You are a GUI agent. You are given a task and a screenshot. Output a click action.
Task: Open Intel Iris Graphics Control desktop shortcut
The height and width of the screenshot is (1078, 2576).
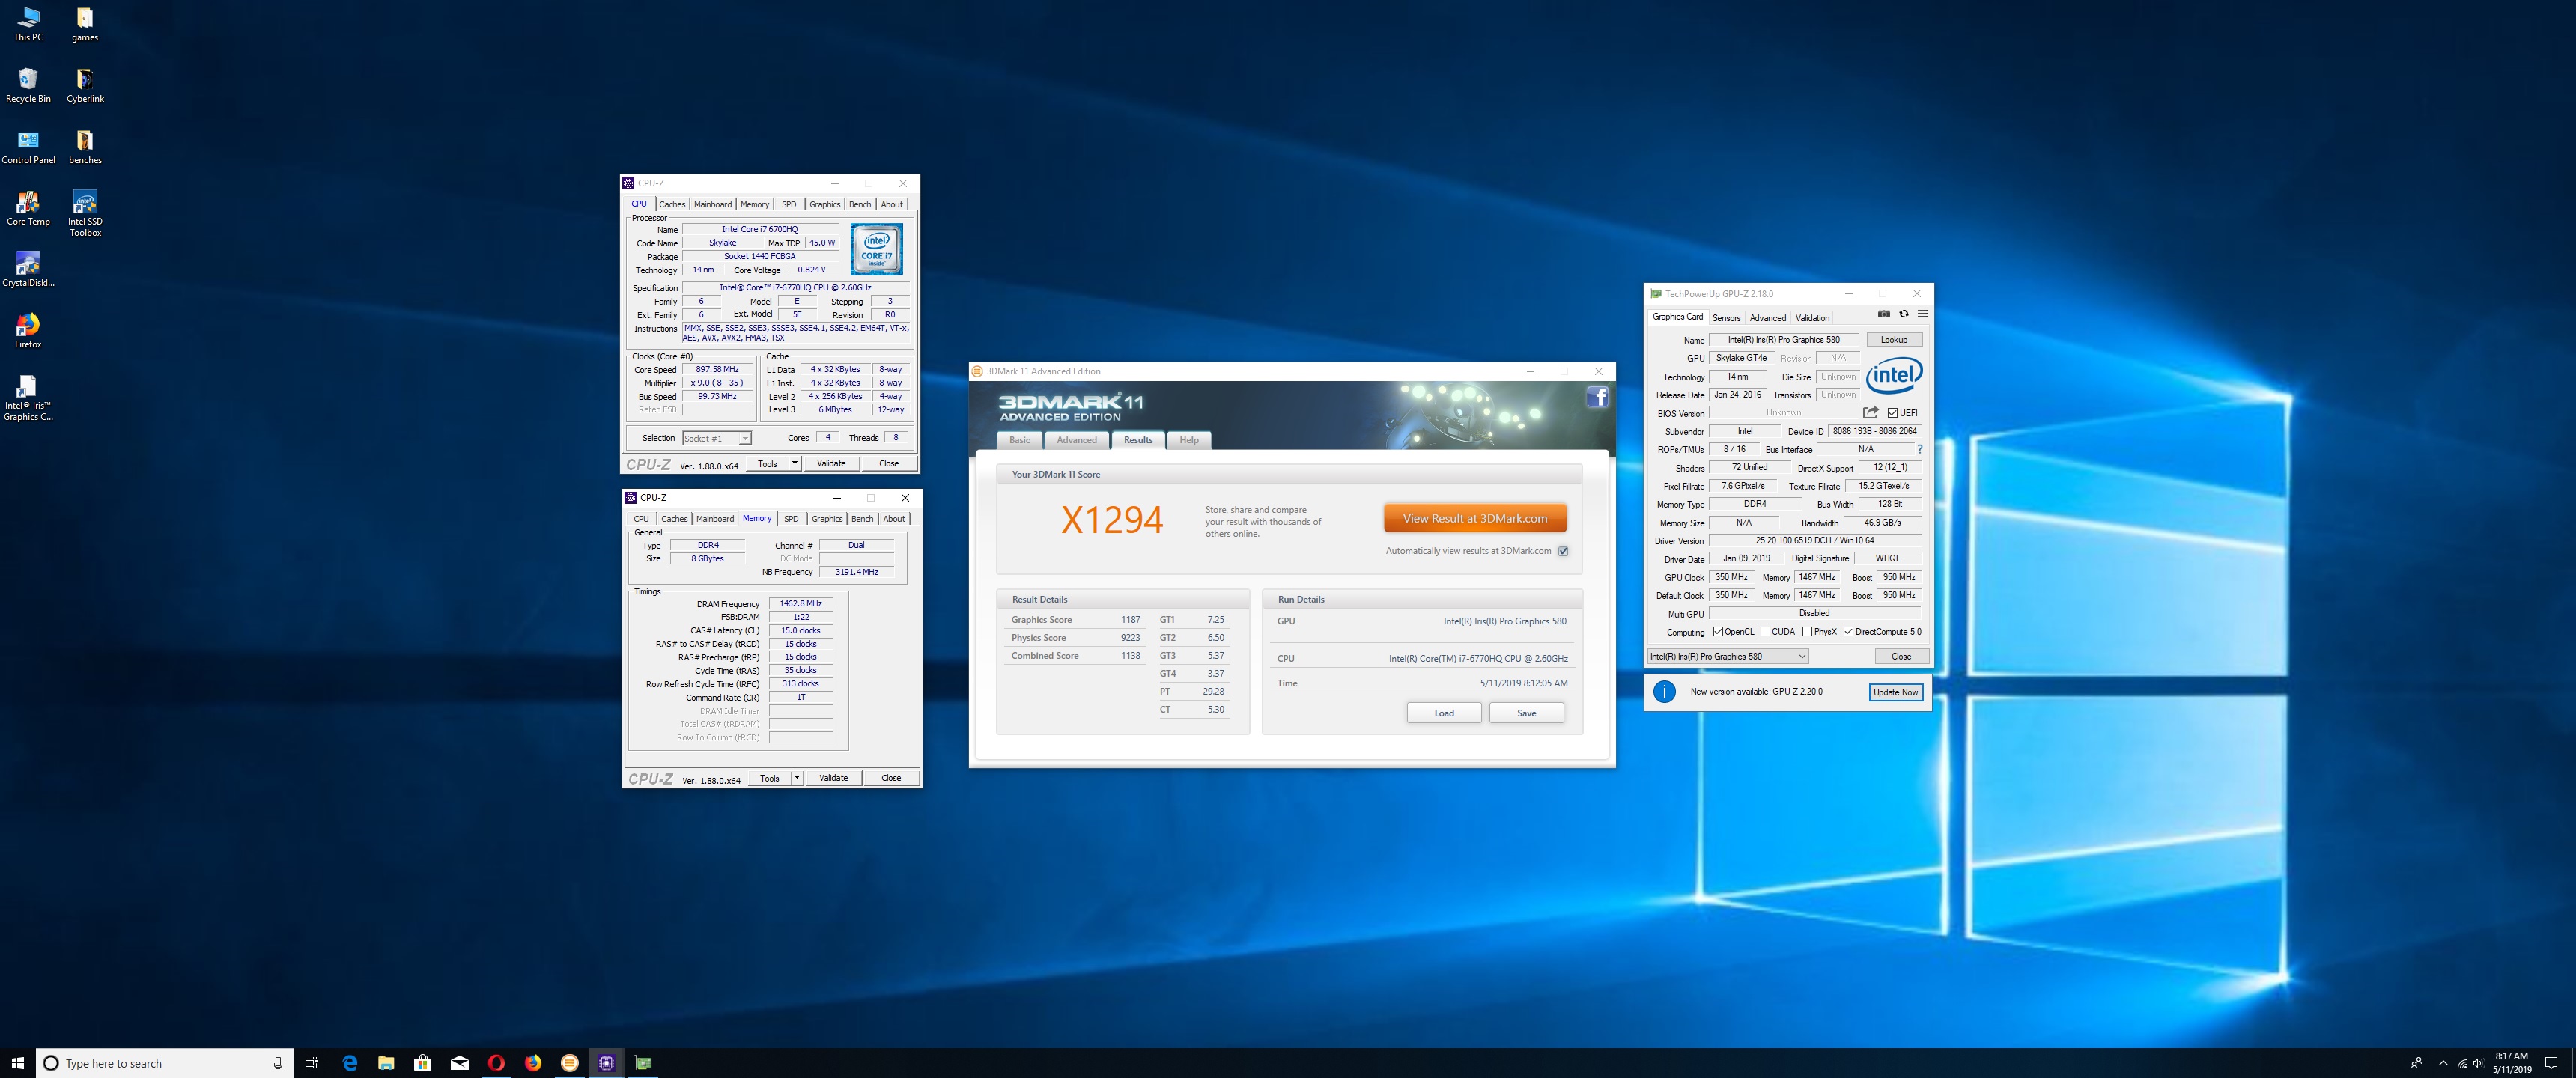pos(28,398)
